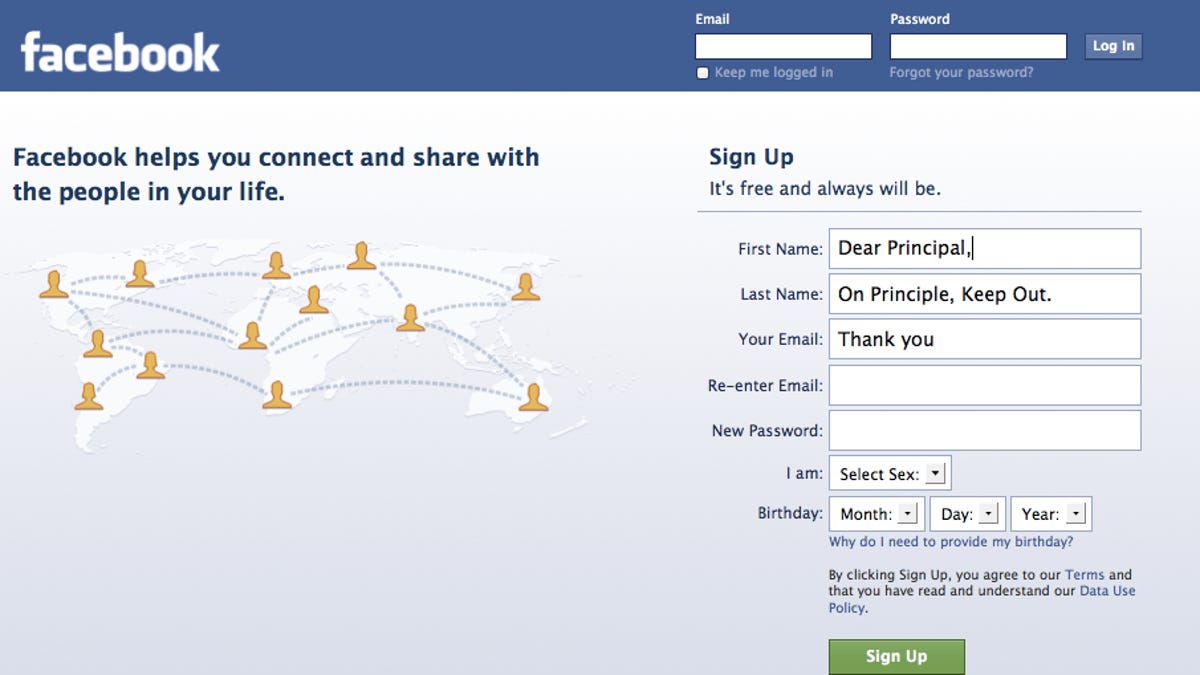The width and height of the screenshot is (1200, 675).
Task: Click the person icon at the map's far left edge
Action: pos(54,284)
